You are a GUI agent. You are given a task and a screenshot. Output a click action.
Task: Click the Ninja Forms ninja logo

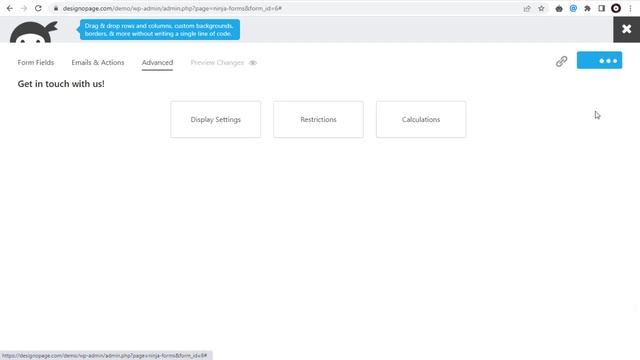pyautogui.click(x=33, y=32)
